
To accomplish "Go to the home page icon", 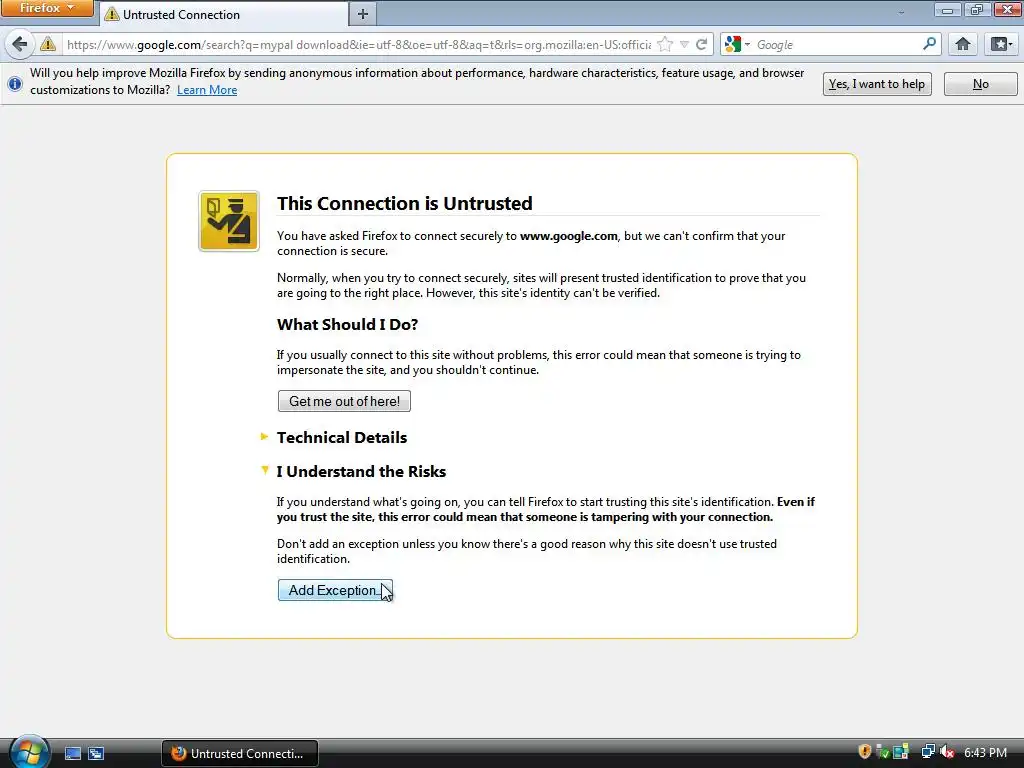I will [x=963, y=44].
